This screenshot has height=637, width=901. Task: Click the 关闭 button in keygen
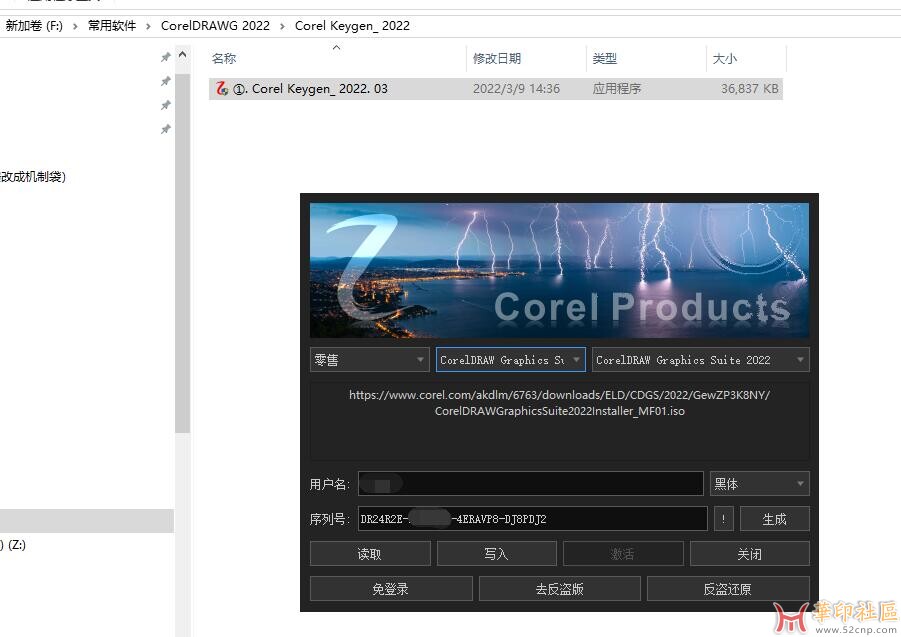pyautogui.click(x=749, y=554)
